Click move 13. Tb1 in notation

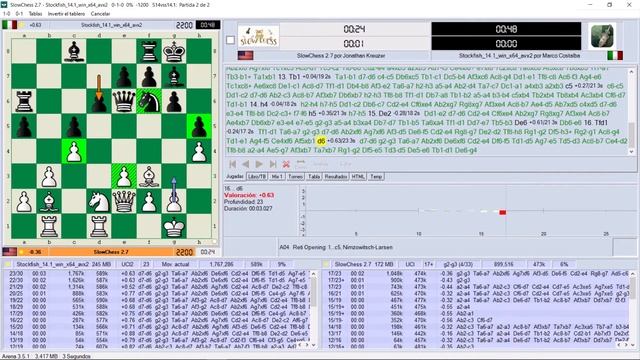tap(289, 77)
